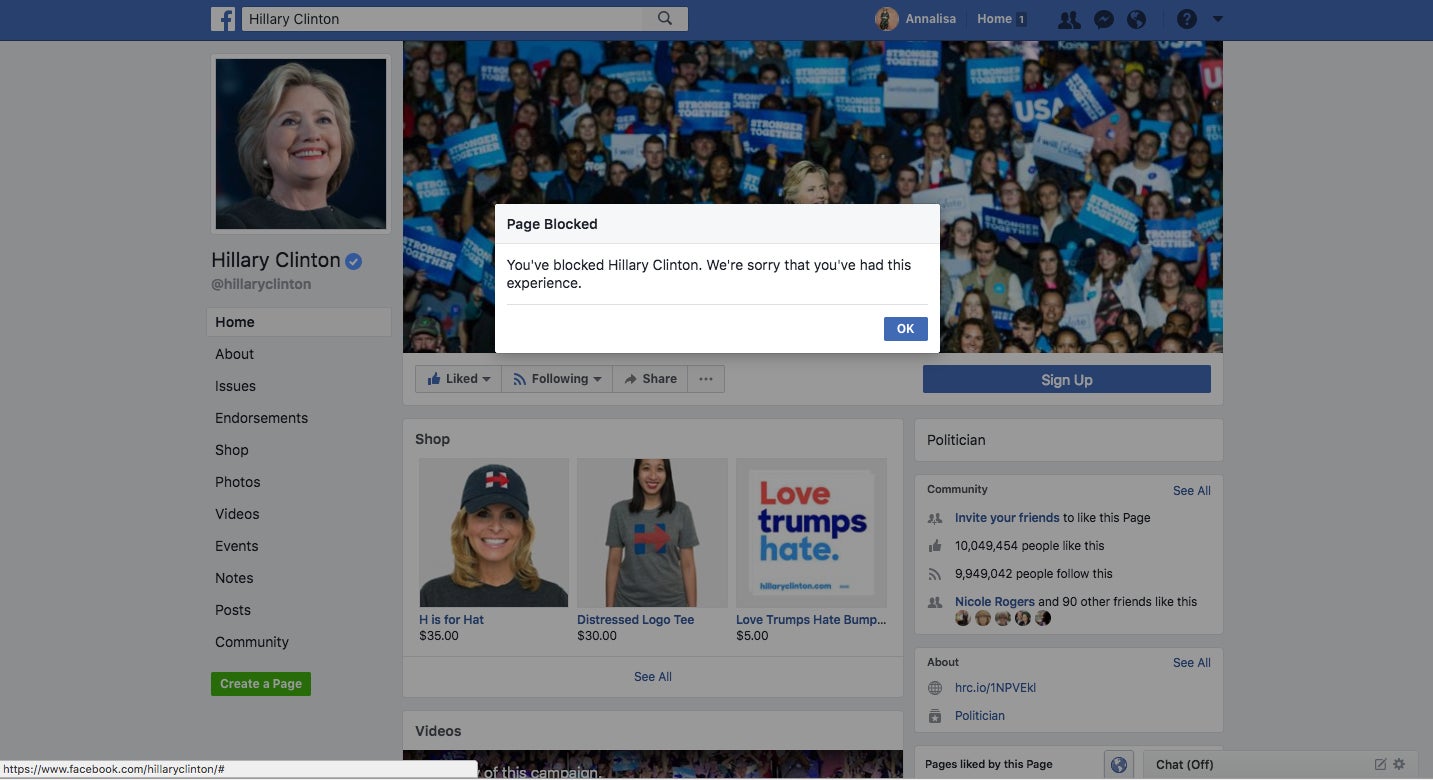Open Hillary Clinton profile picture
Screen dimensions: 1433x780
(x=301, y=144)
